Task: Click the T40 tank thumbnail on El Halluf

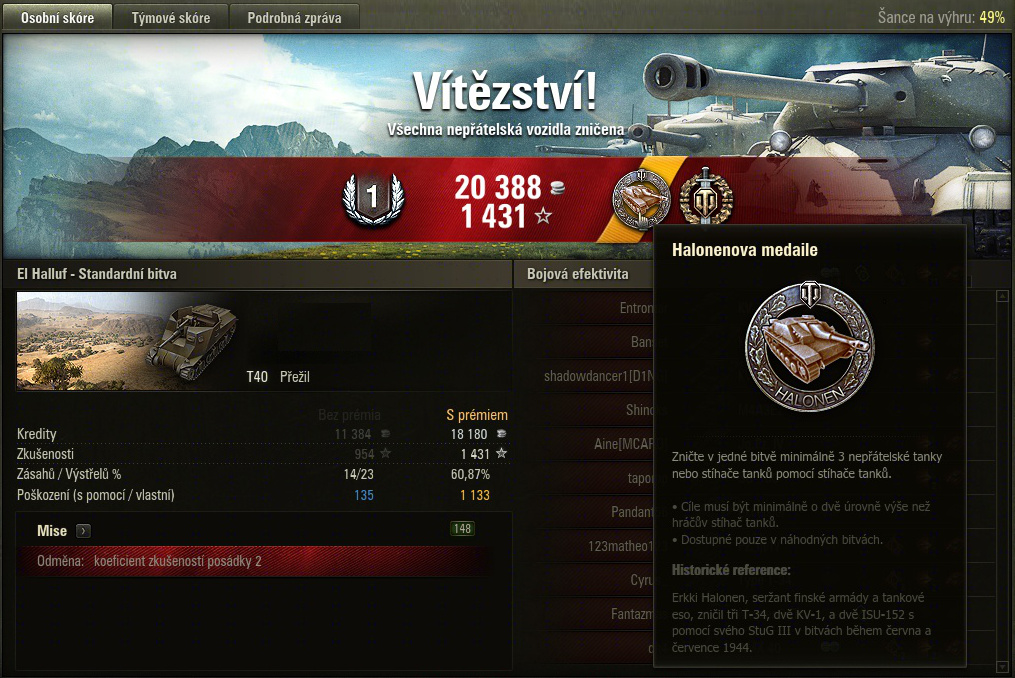Action: (128, 341)
